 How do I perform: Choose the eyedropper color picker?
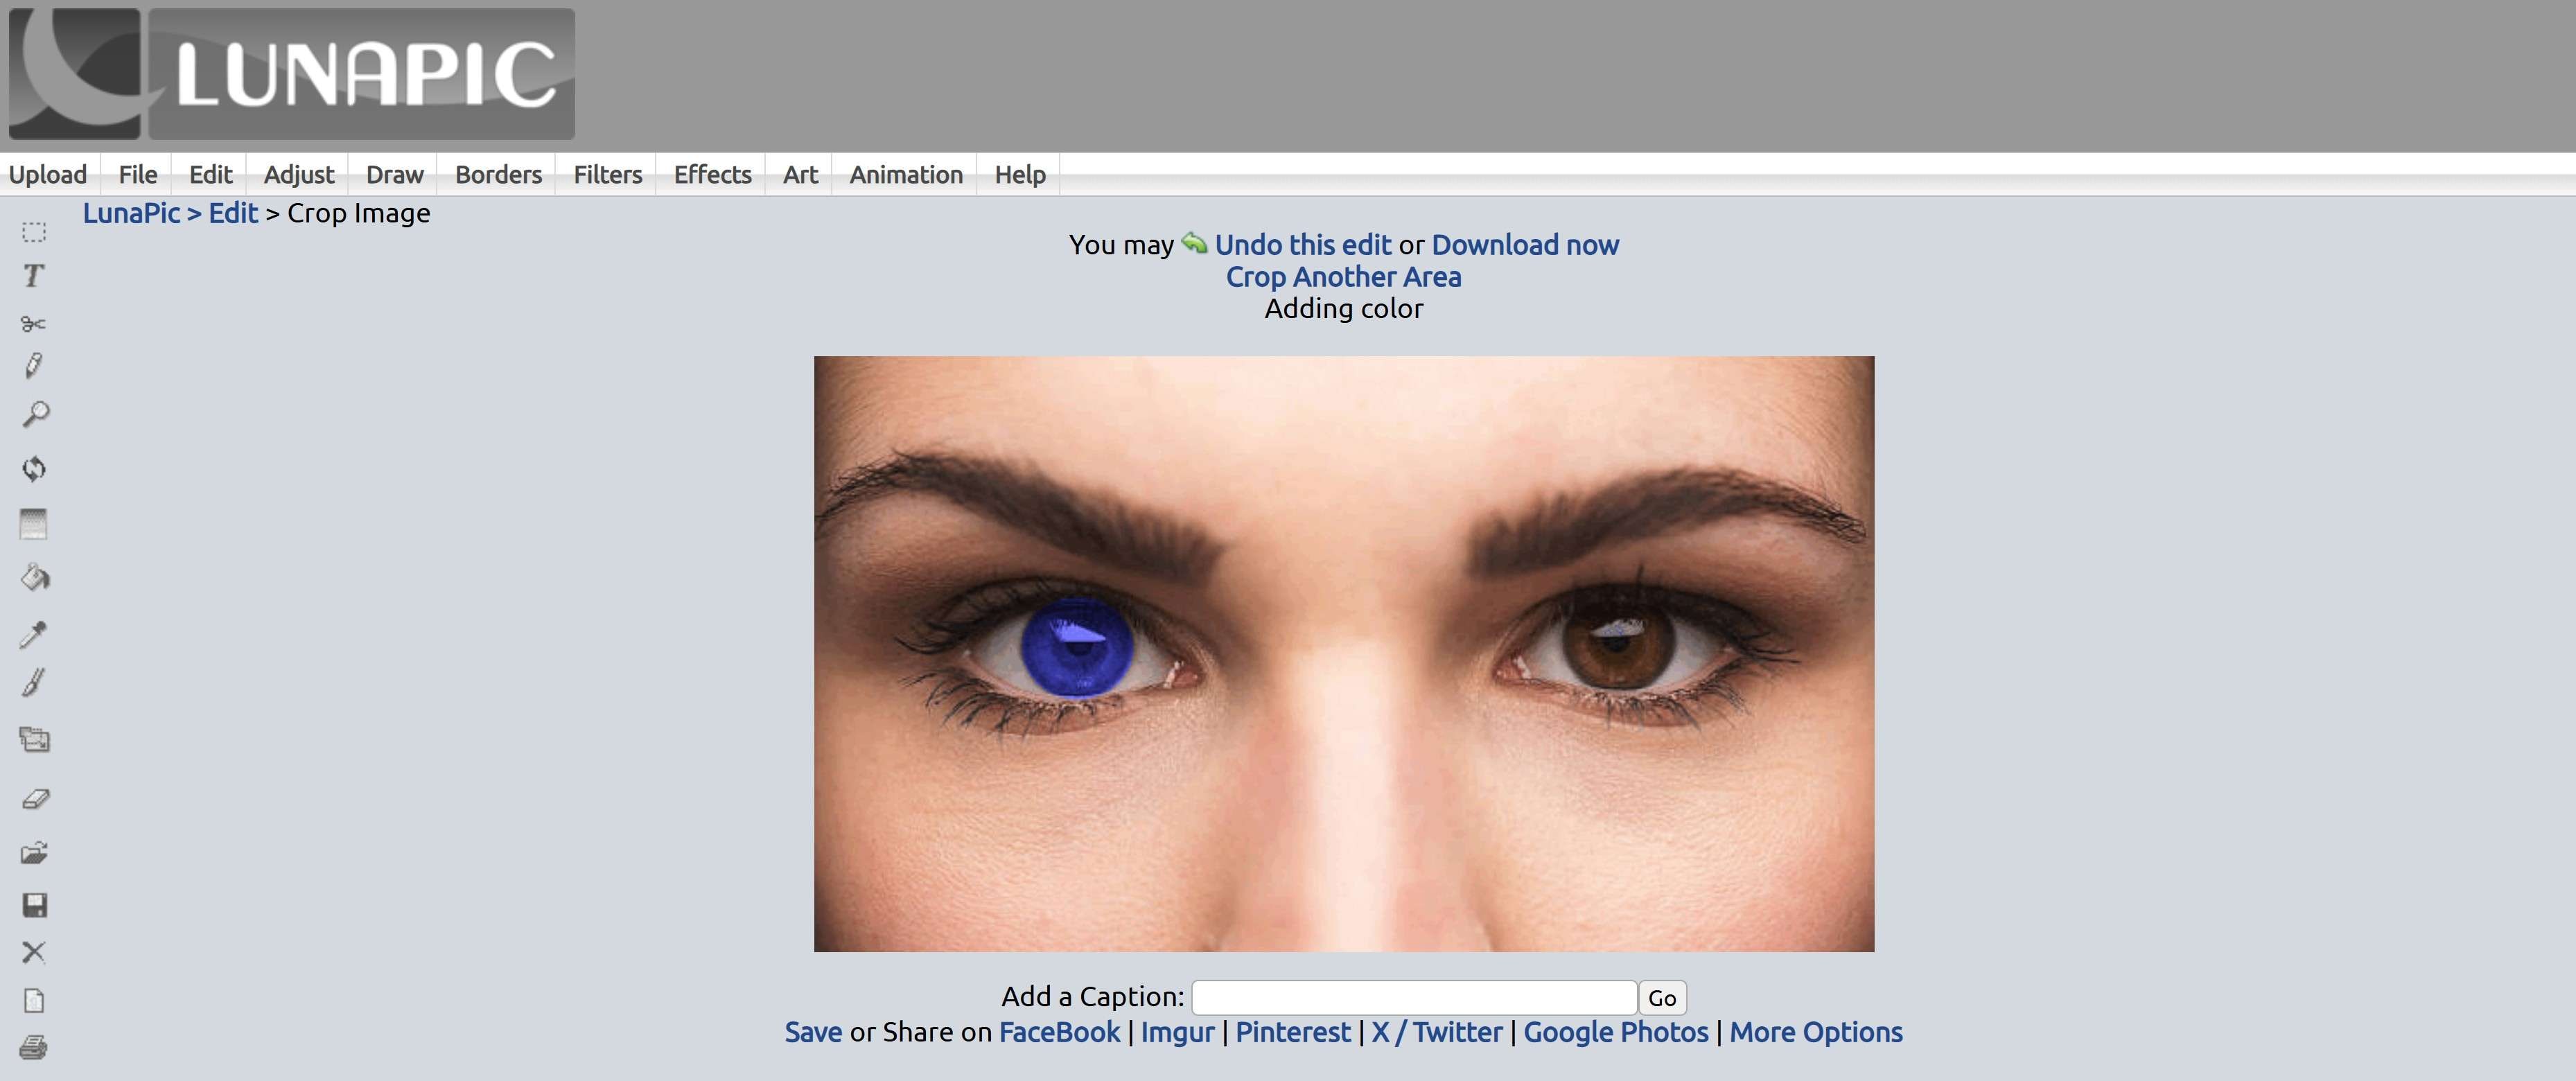coord(33,634)
